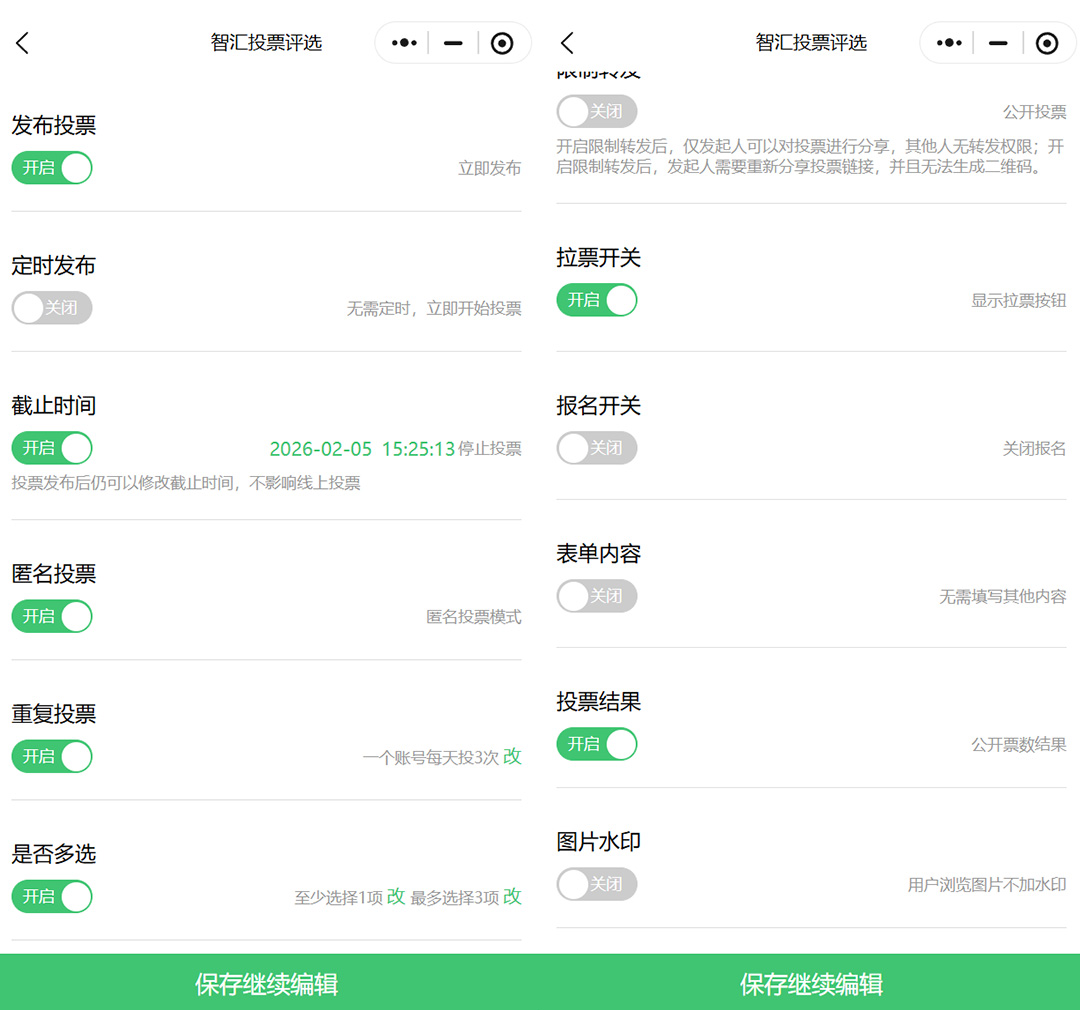This screenshot has width=1080, height=1010.
Task: Close the right panel with the circle icon
Action: (1046, 43)
